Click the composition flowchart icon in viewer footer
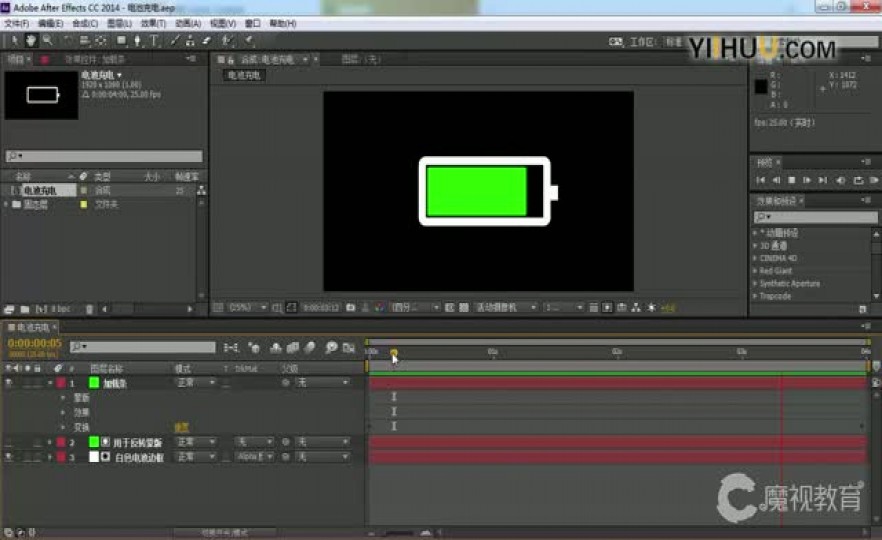Viewport: 882px width, 540px height. [x=636, y=308]
